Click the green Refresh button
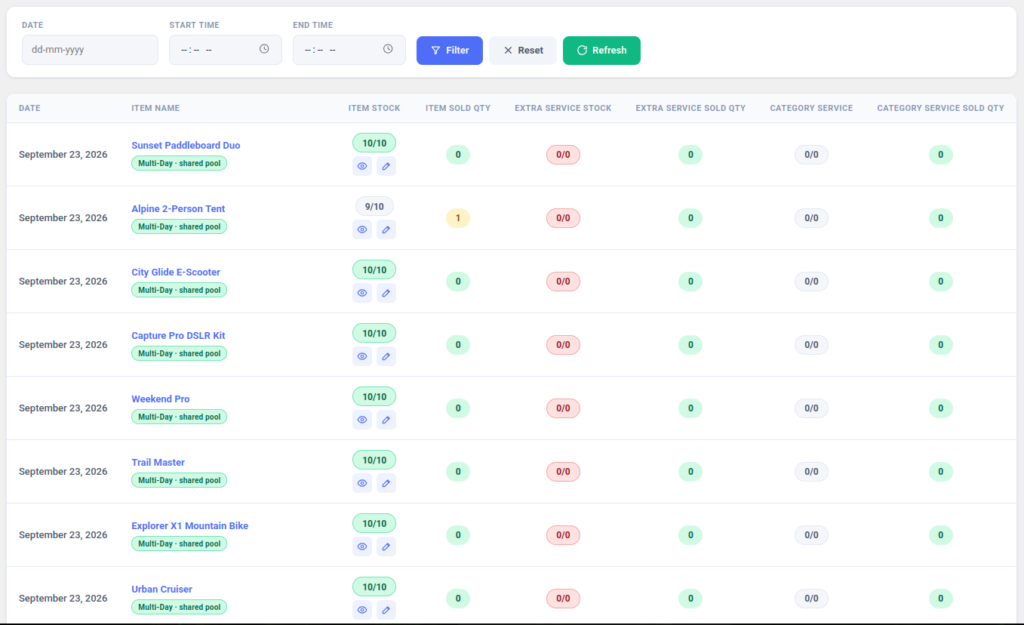The height and width of the screenshot is (625, 1024). point(601,50)
